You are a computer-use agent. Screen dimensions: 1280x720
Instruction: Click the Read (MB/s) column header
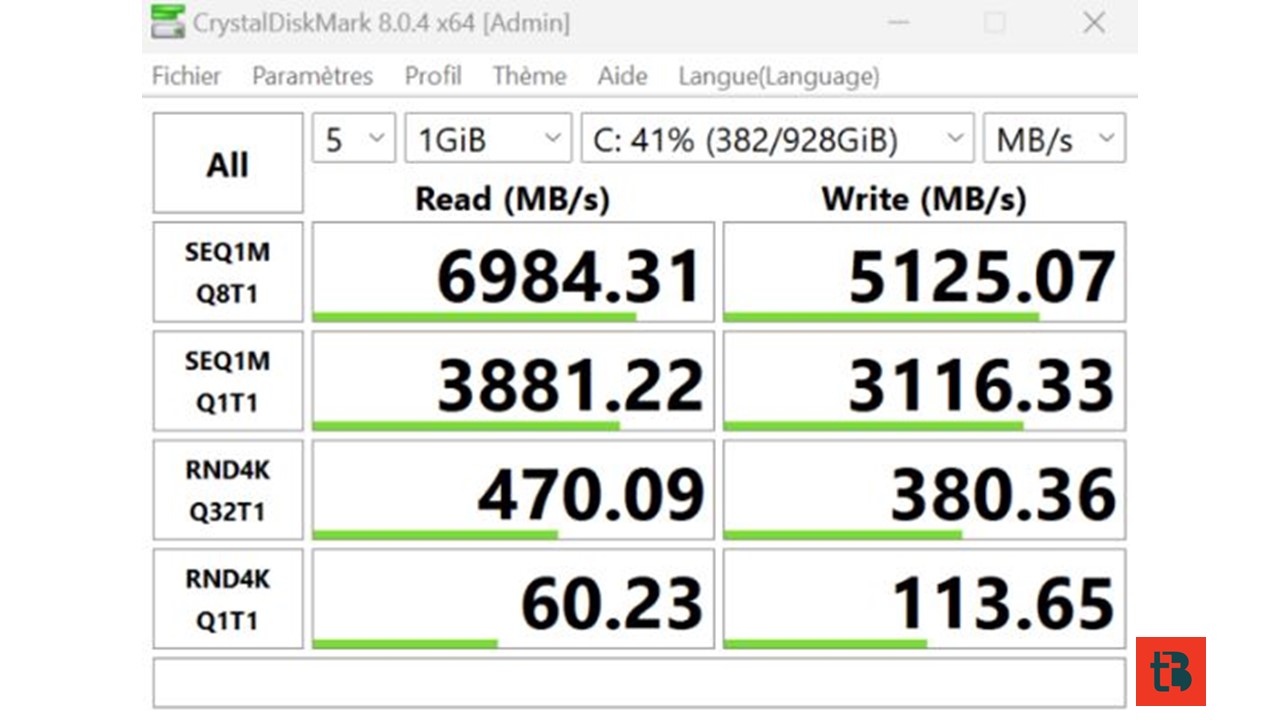(512, 199)
